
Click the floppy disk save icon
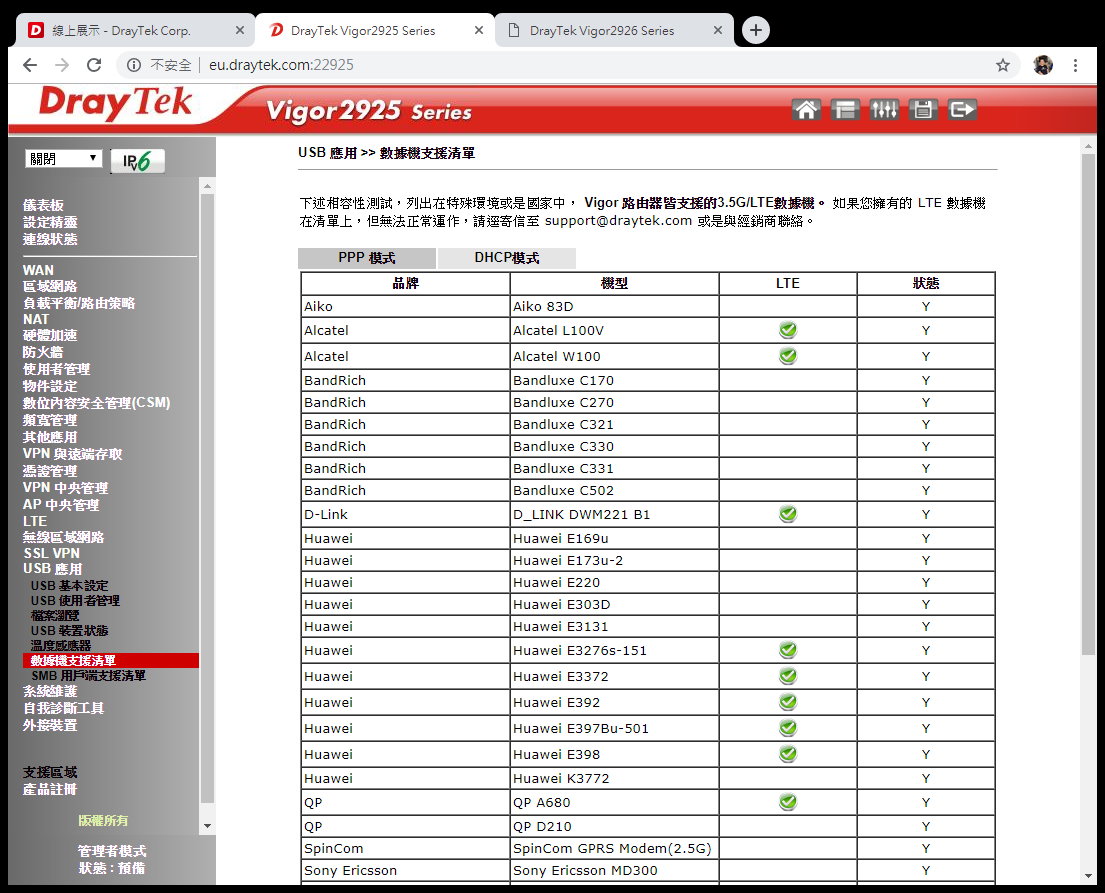pos(923,110)
